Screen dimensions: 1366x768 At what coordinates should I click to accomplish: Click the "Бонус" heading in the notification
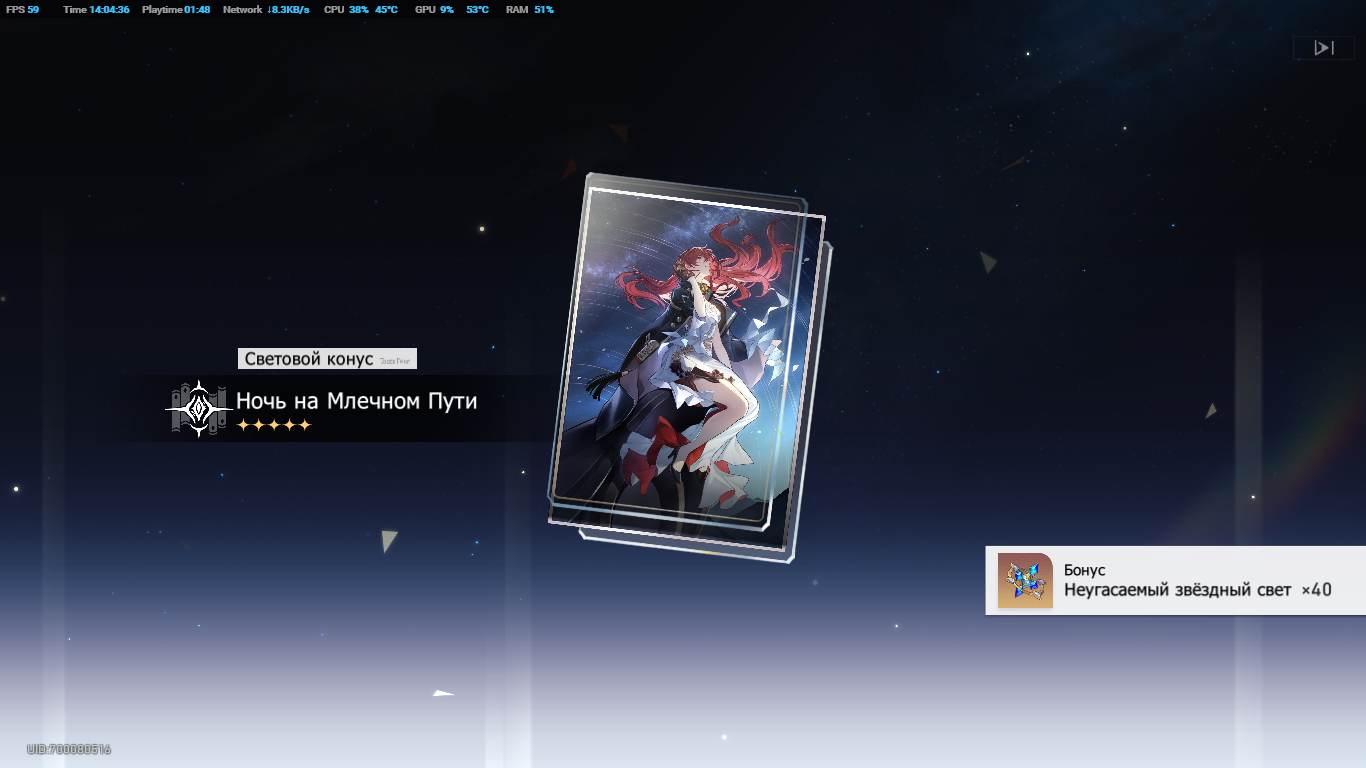tap(1085, 570)
